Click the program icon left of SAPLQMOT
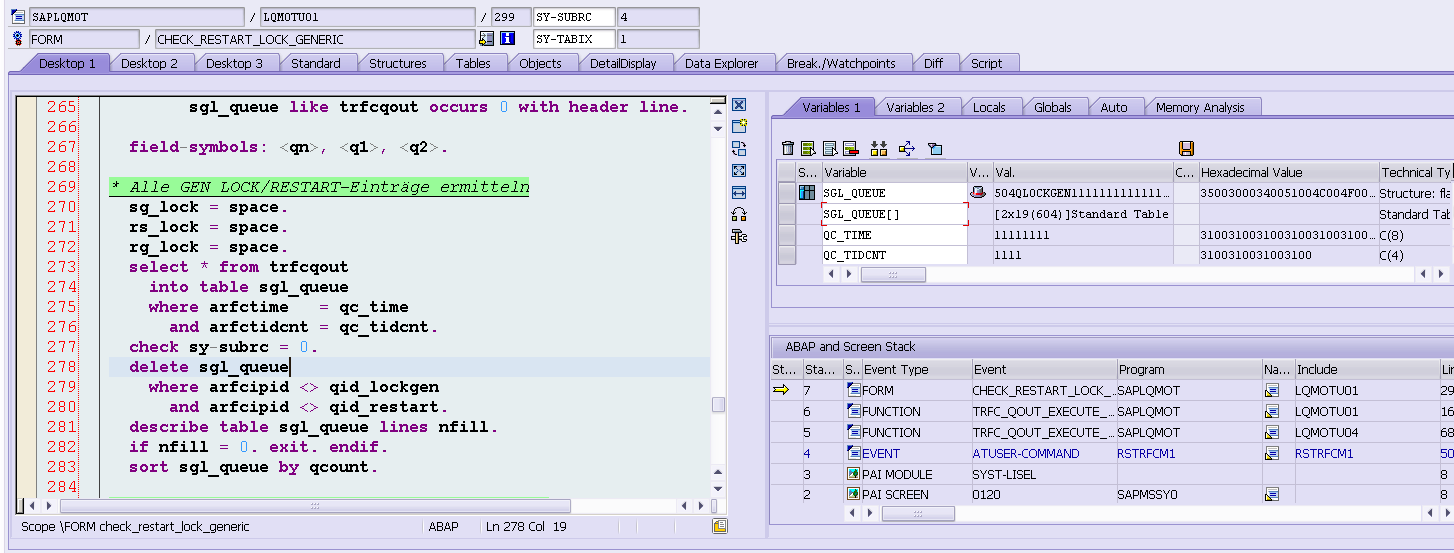The image size is (1454, 553). point(18,17)
